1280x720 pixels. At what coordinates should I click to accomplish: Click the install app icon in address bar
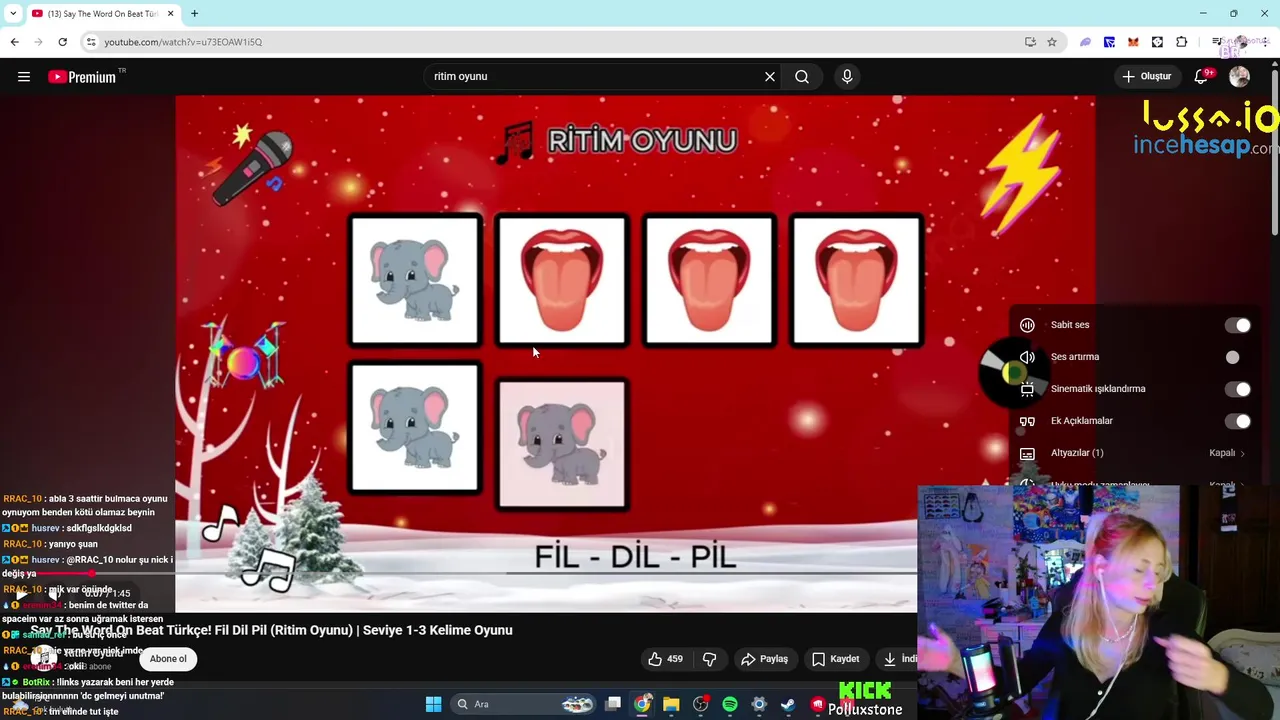pyautogui.click(x=1030, y=42)
